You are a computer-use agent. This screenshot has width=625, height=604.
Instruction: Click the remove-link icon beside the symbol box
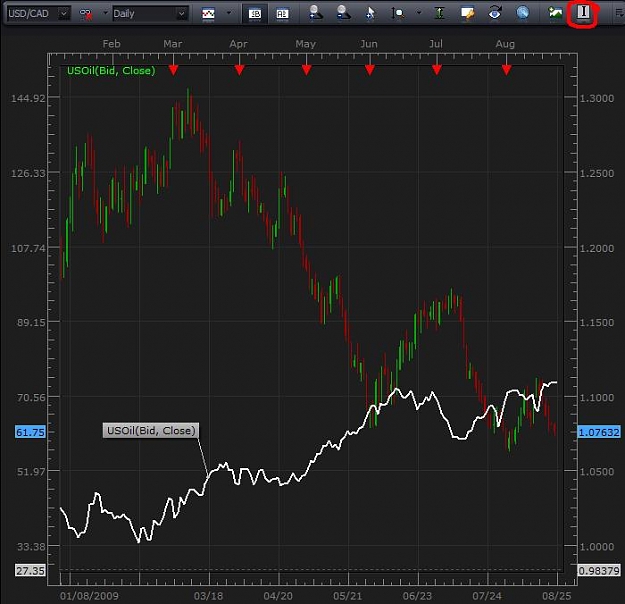point(86,14)
